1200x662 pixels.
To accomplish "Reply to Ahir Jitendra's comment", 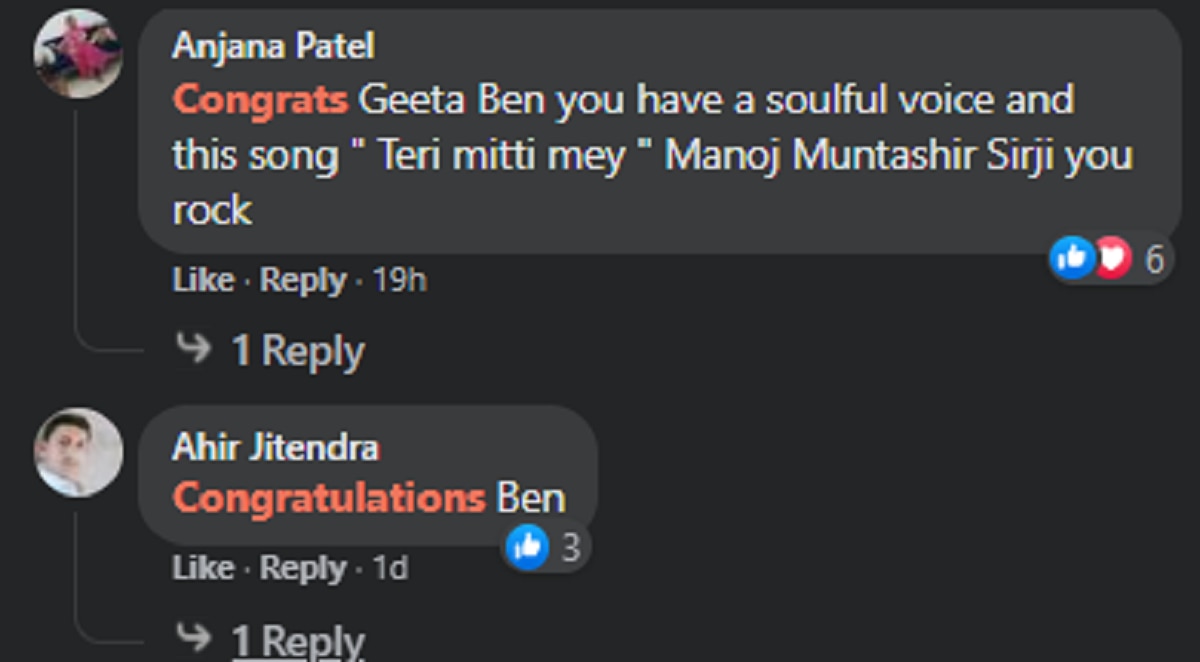I will [x=303, y=568].
